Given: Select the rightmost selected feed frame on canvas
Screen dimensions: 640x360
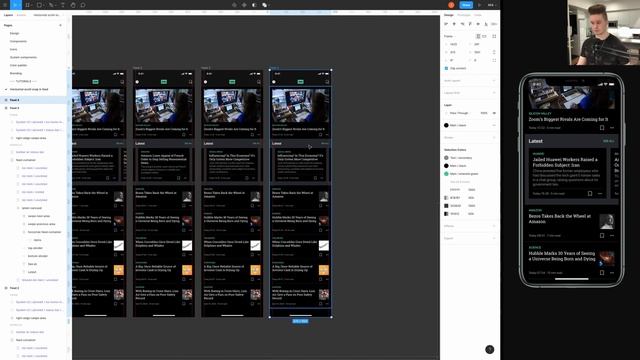Looking at the screenshot, I should (300, 193).
